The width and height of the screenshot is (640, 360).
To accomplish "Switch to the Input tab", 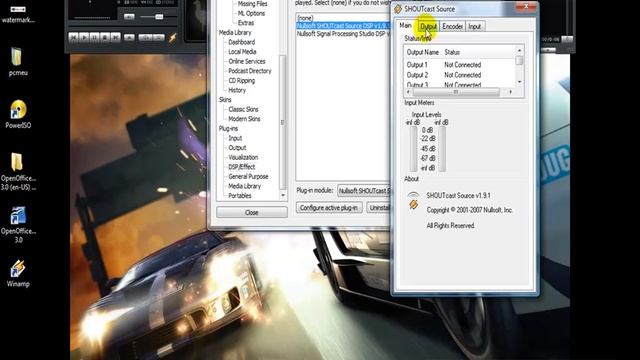I will click(474, 26).
